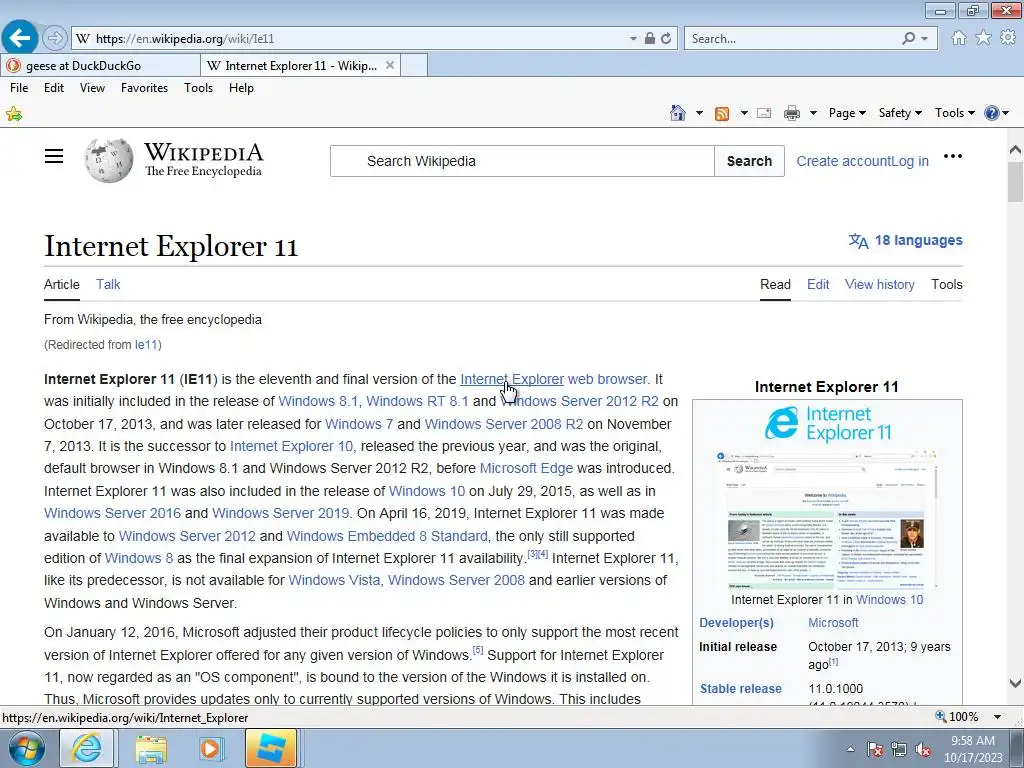Image resolution: width=1024 pixels, height=768 pixels.
Task: Open the Edit menu
Action: coord(54,88)
